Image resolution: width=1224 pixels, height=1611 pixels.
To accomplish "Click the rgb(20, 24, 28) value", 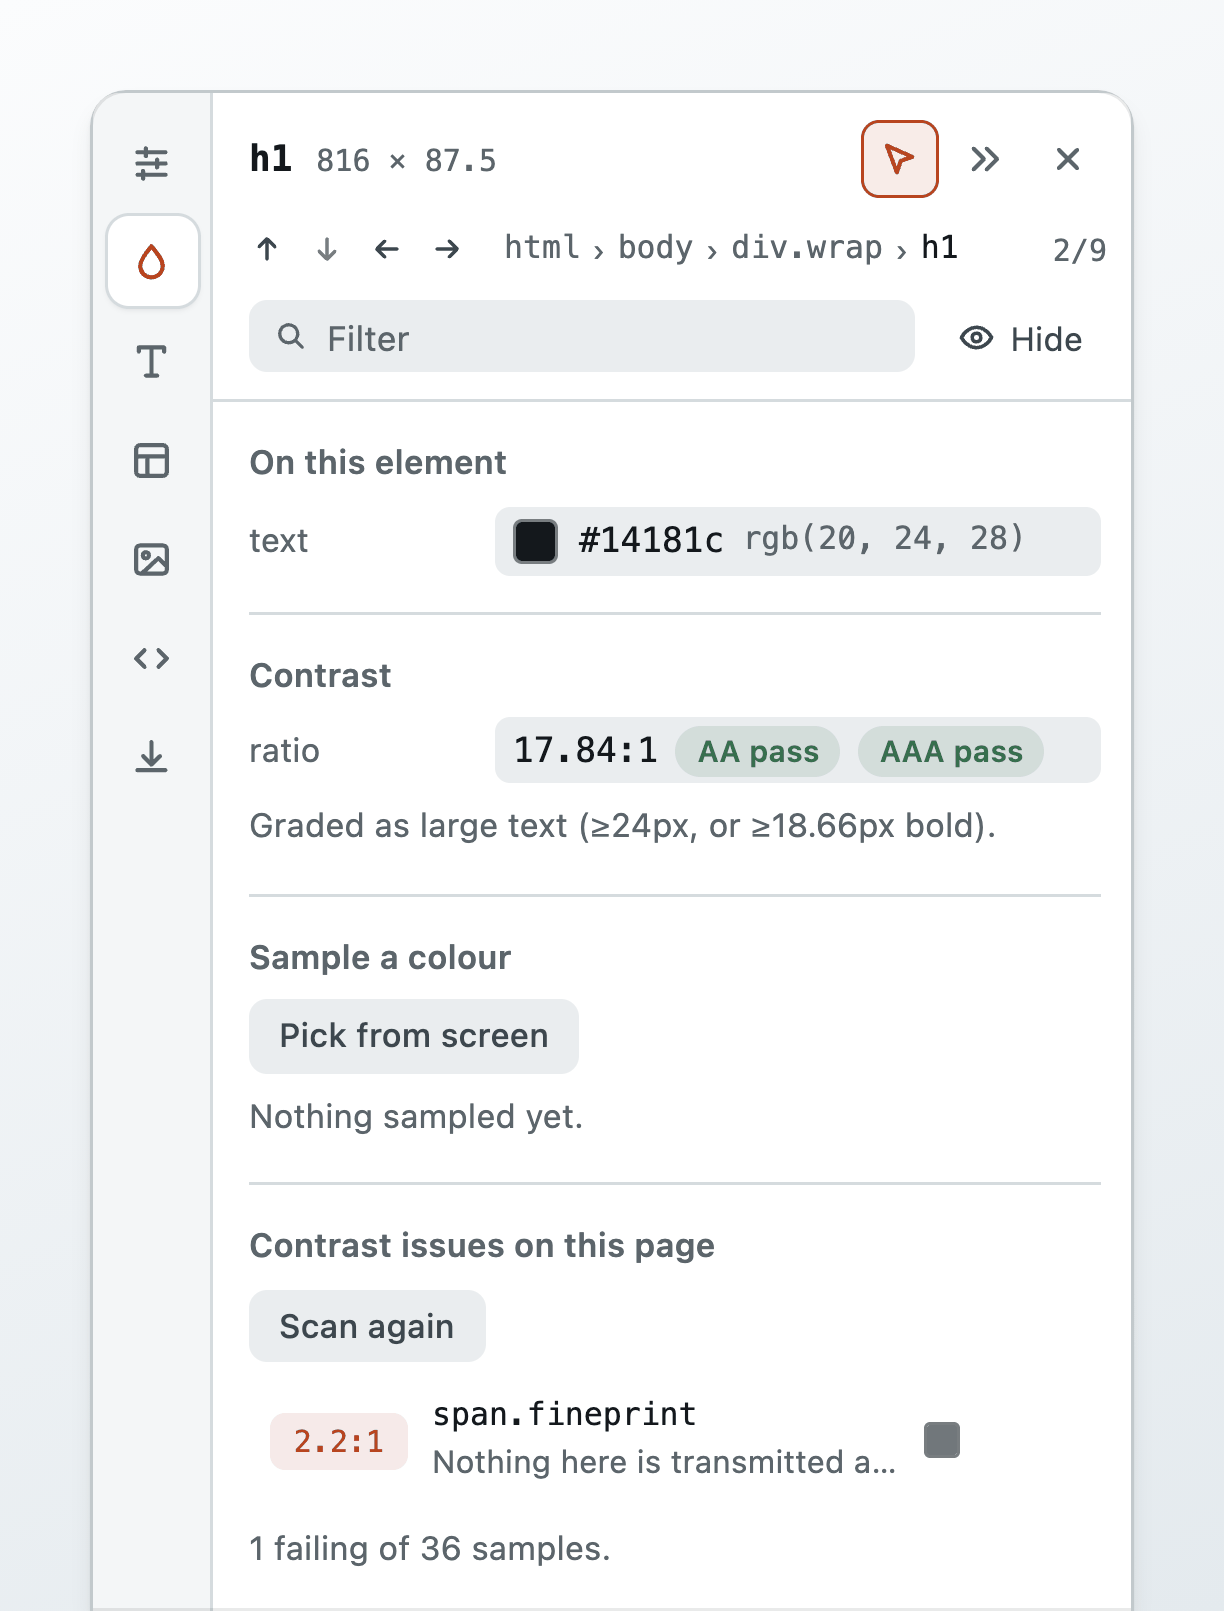I will point(885,539).
